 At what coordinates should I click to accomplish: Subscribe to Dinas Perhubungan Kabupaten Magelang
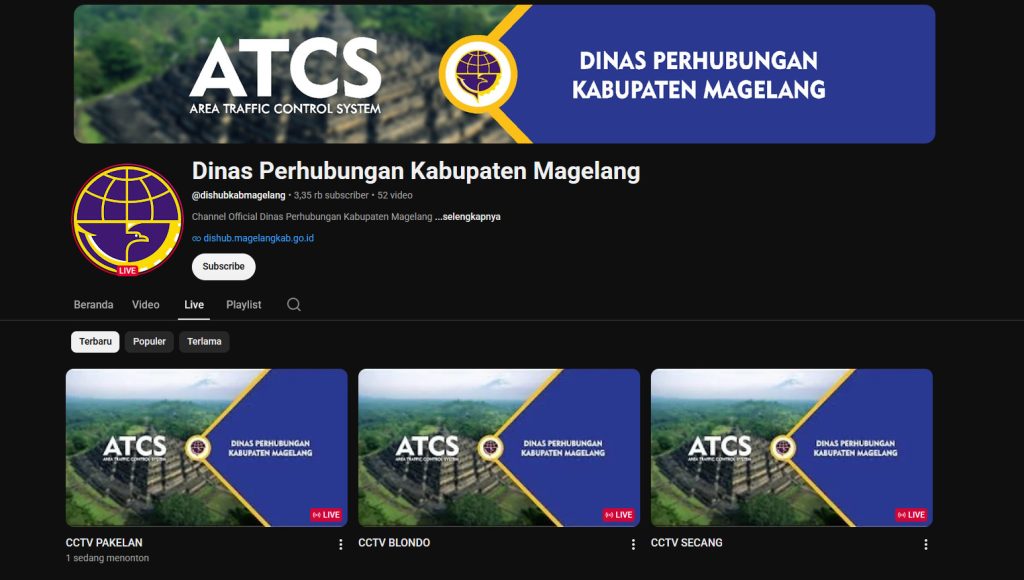point(223,266)
